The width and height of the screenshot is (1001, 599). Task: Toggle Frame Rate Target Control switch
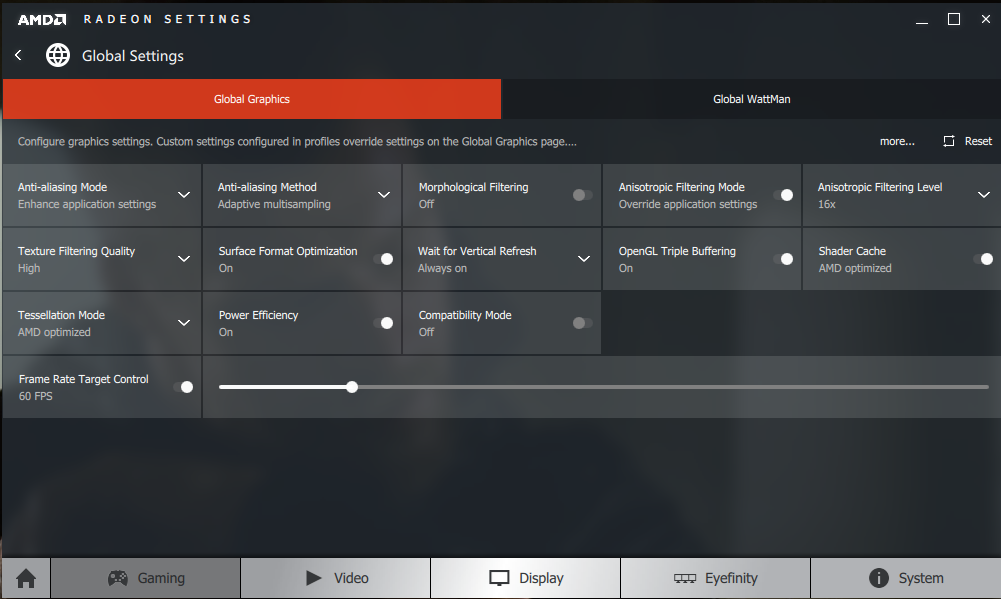(183, 387)
